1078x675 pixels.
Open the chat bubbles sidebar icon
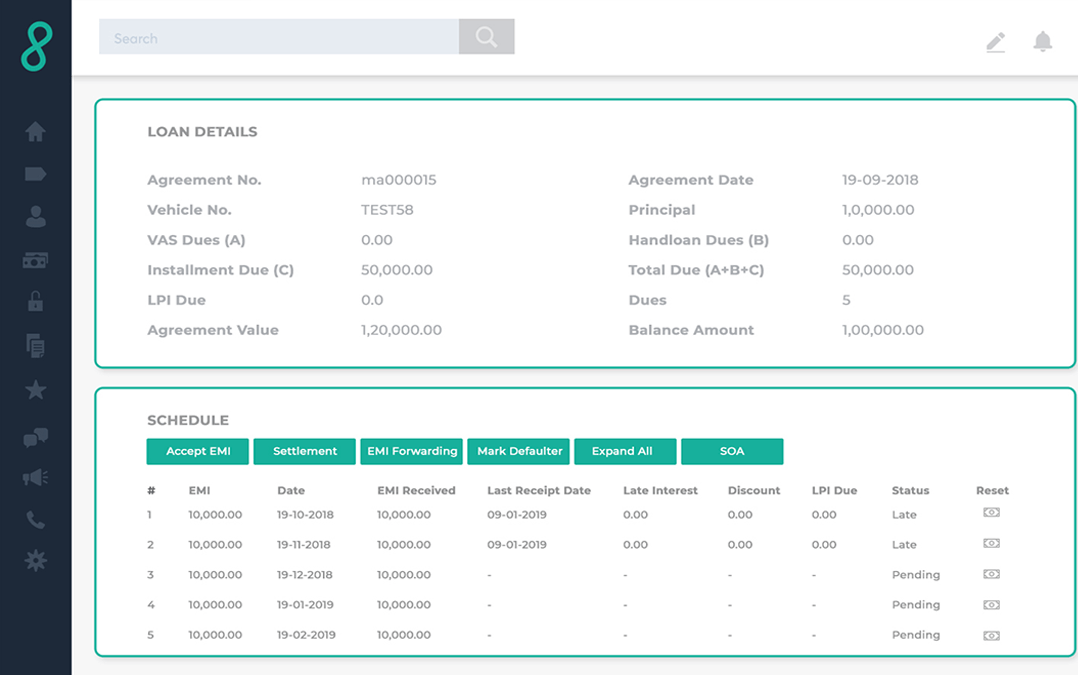pyautogui.click(x=35, y=437)
